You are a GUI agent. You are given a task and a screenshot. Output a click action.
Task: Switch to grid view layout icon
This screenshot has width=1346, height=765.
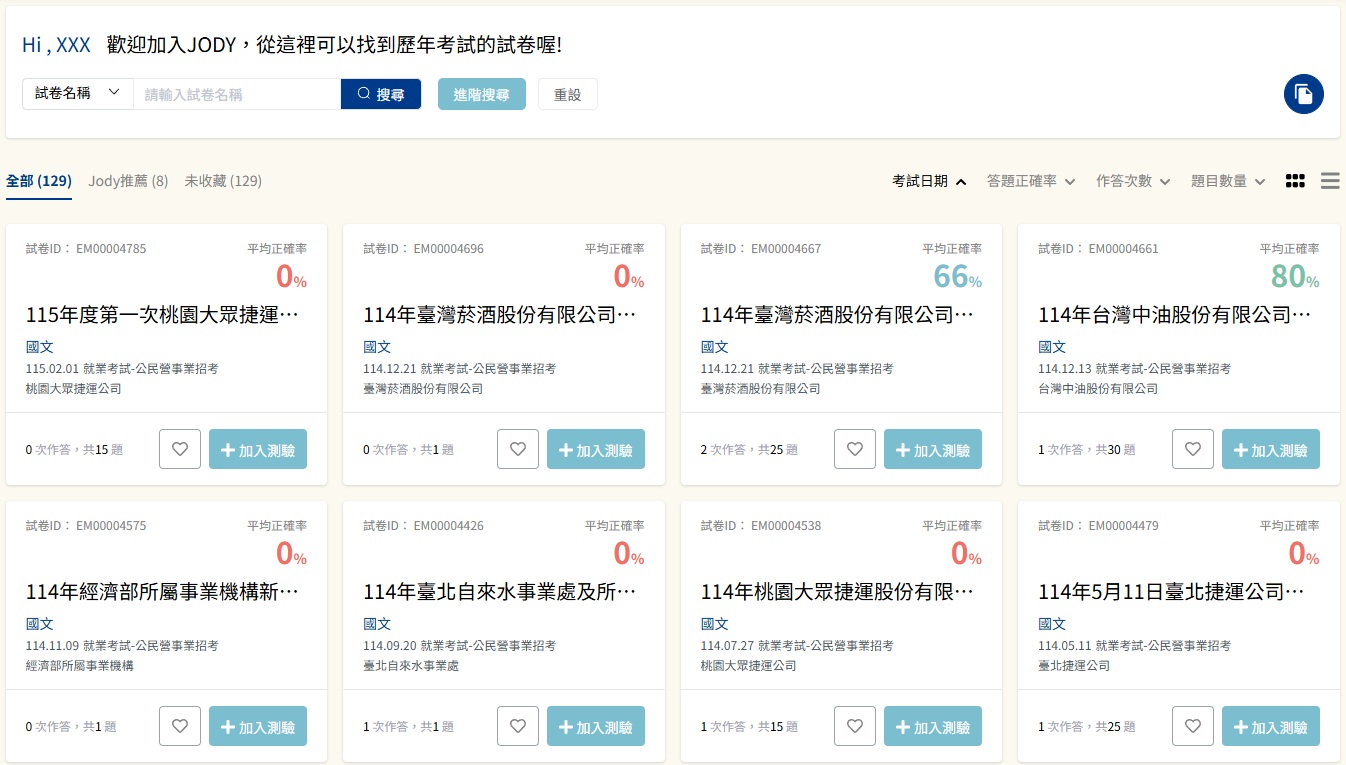[1295, 181]
